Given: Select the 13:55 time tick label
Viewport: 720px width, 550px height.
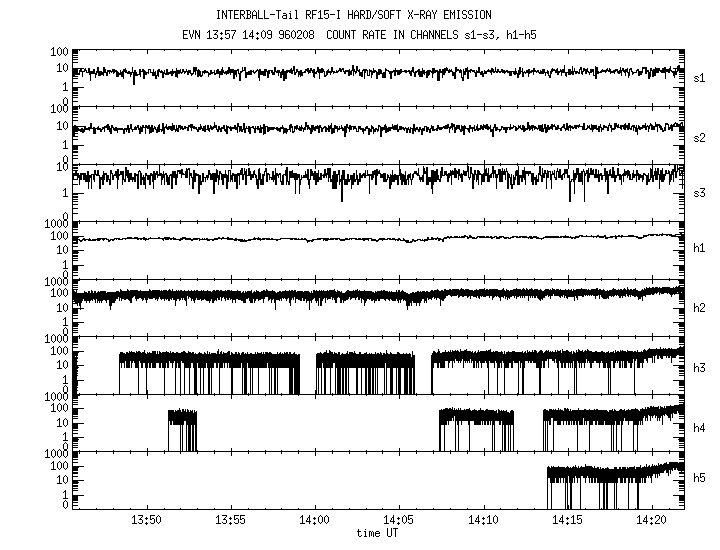Looking at the screenshot, I should point(230,521).
